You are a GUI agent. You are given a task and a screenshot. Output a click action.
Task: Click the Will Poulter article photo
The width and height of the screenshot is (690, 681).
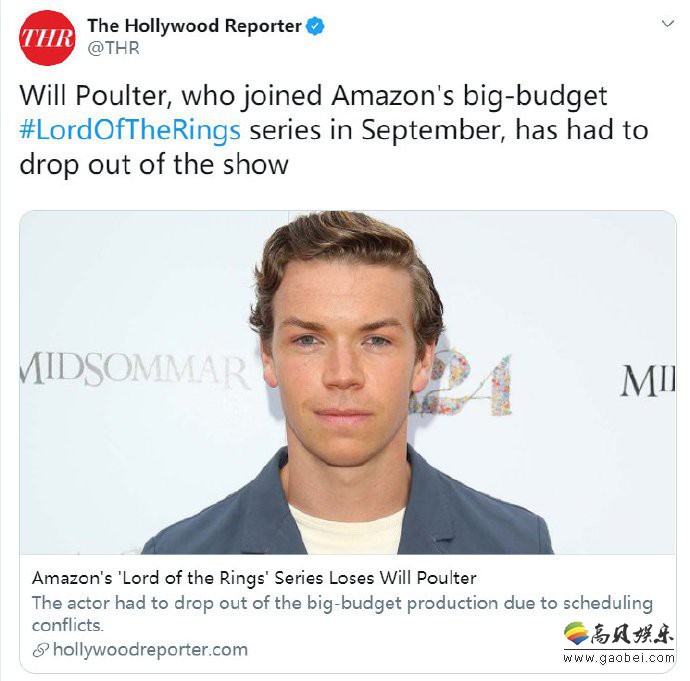tap(347, 382)
